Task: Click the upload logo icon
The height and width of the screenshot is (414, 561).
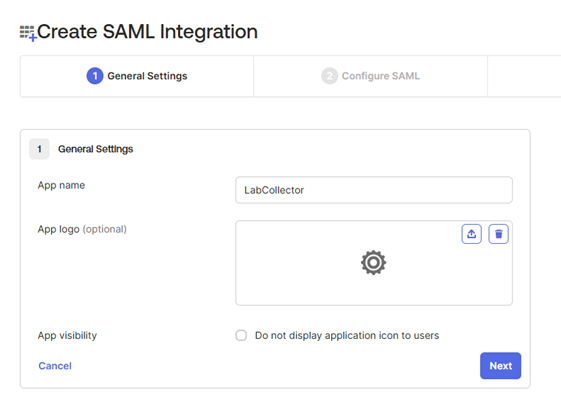Action: [471, 234]
